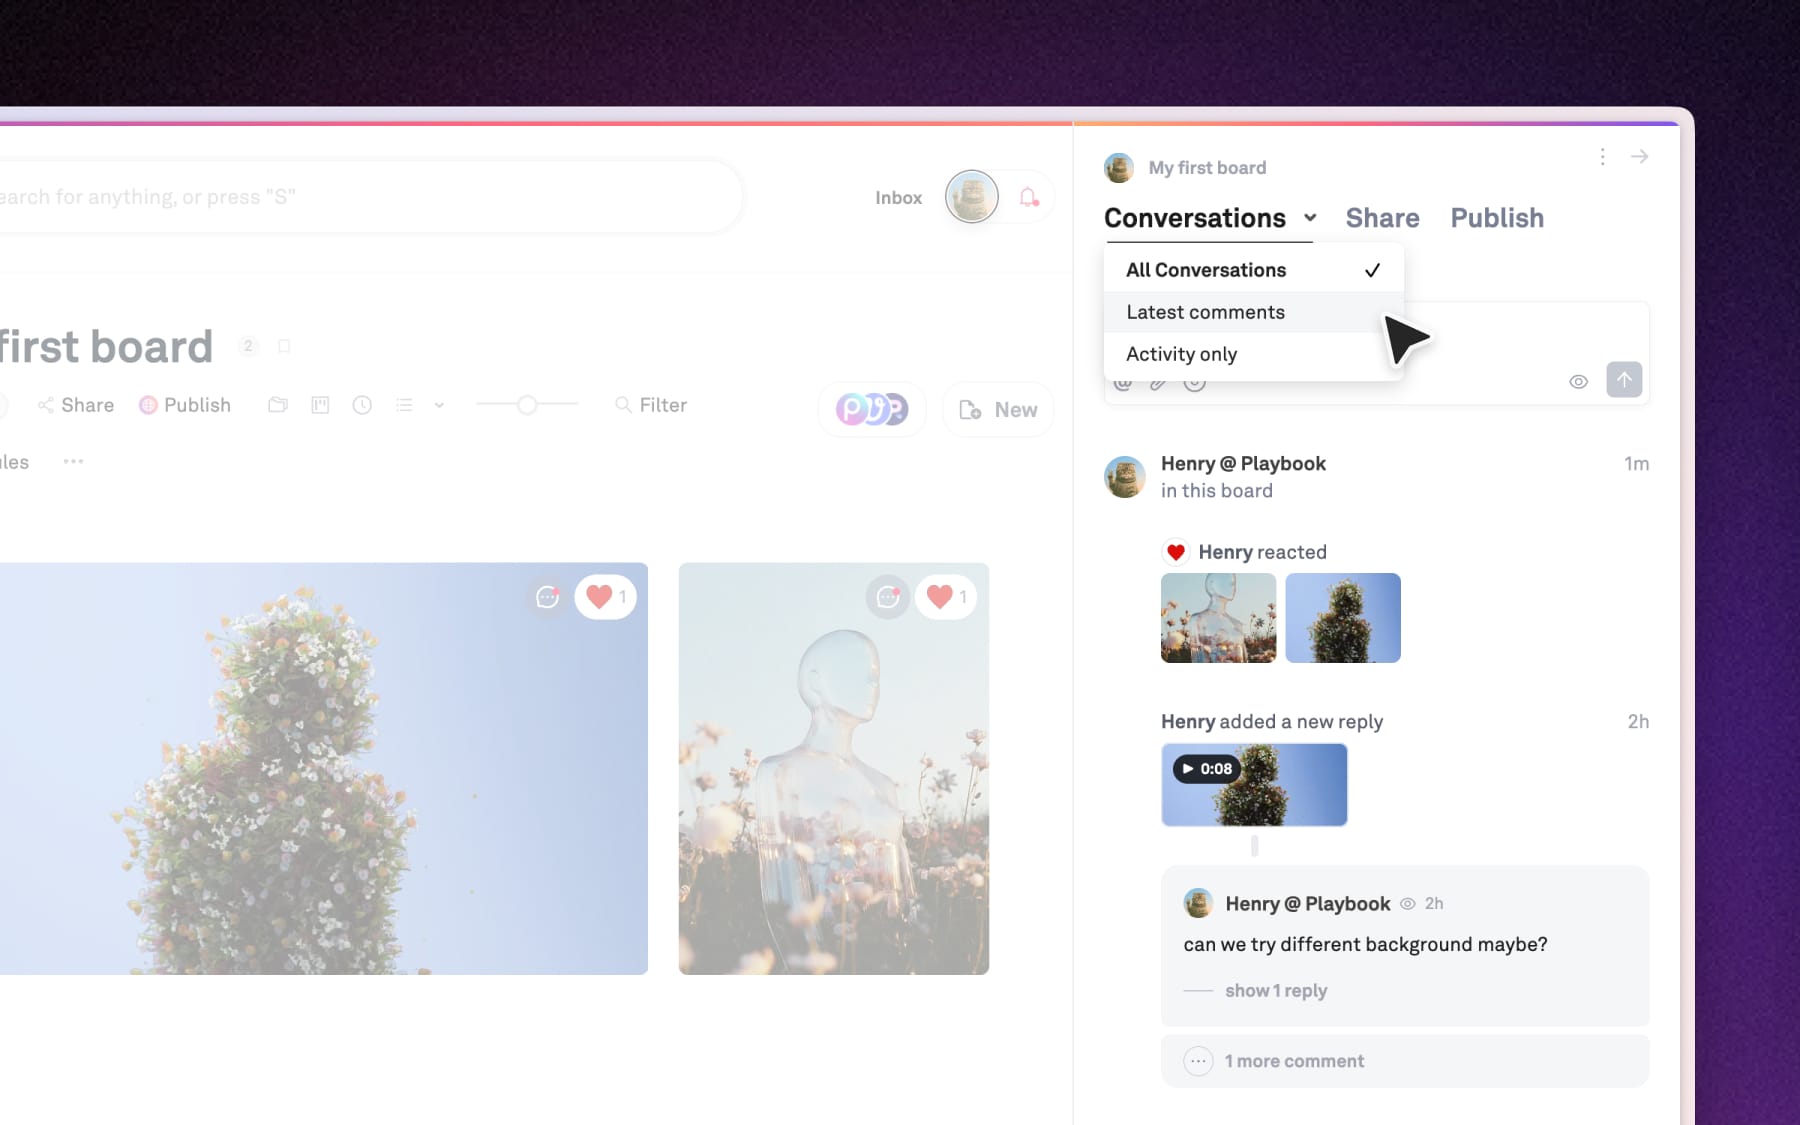Click the thumbnail size slider handle

click(527, 404)
